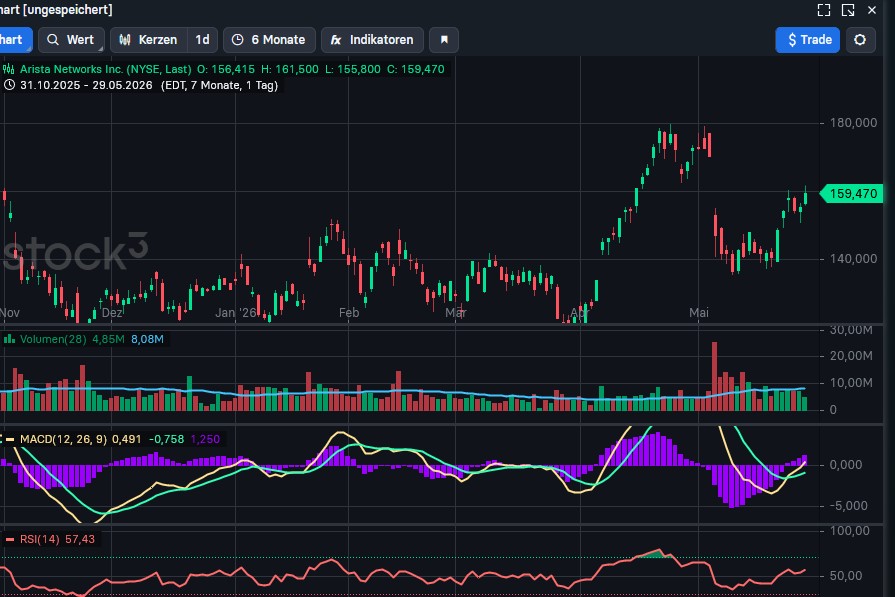The width and height of the screenshot is (895, 597).
Task: Click the clock icon beside 6 Monate
Action: coord(237,40)
